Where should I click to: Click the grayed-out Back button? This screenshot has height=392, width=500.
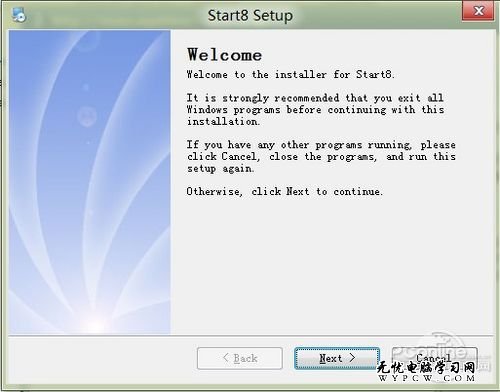(x=240, y=358)
